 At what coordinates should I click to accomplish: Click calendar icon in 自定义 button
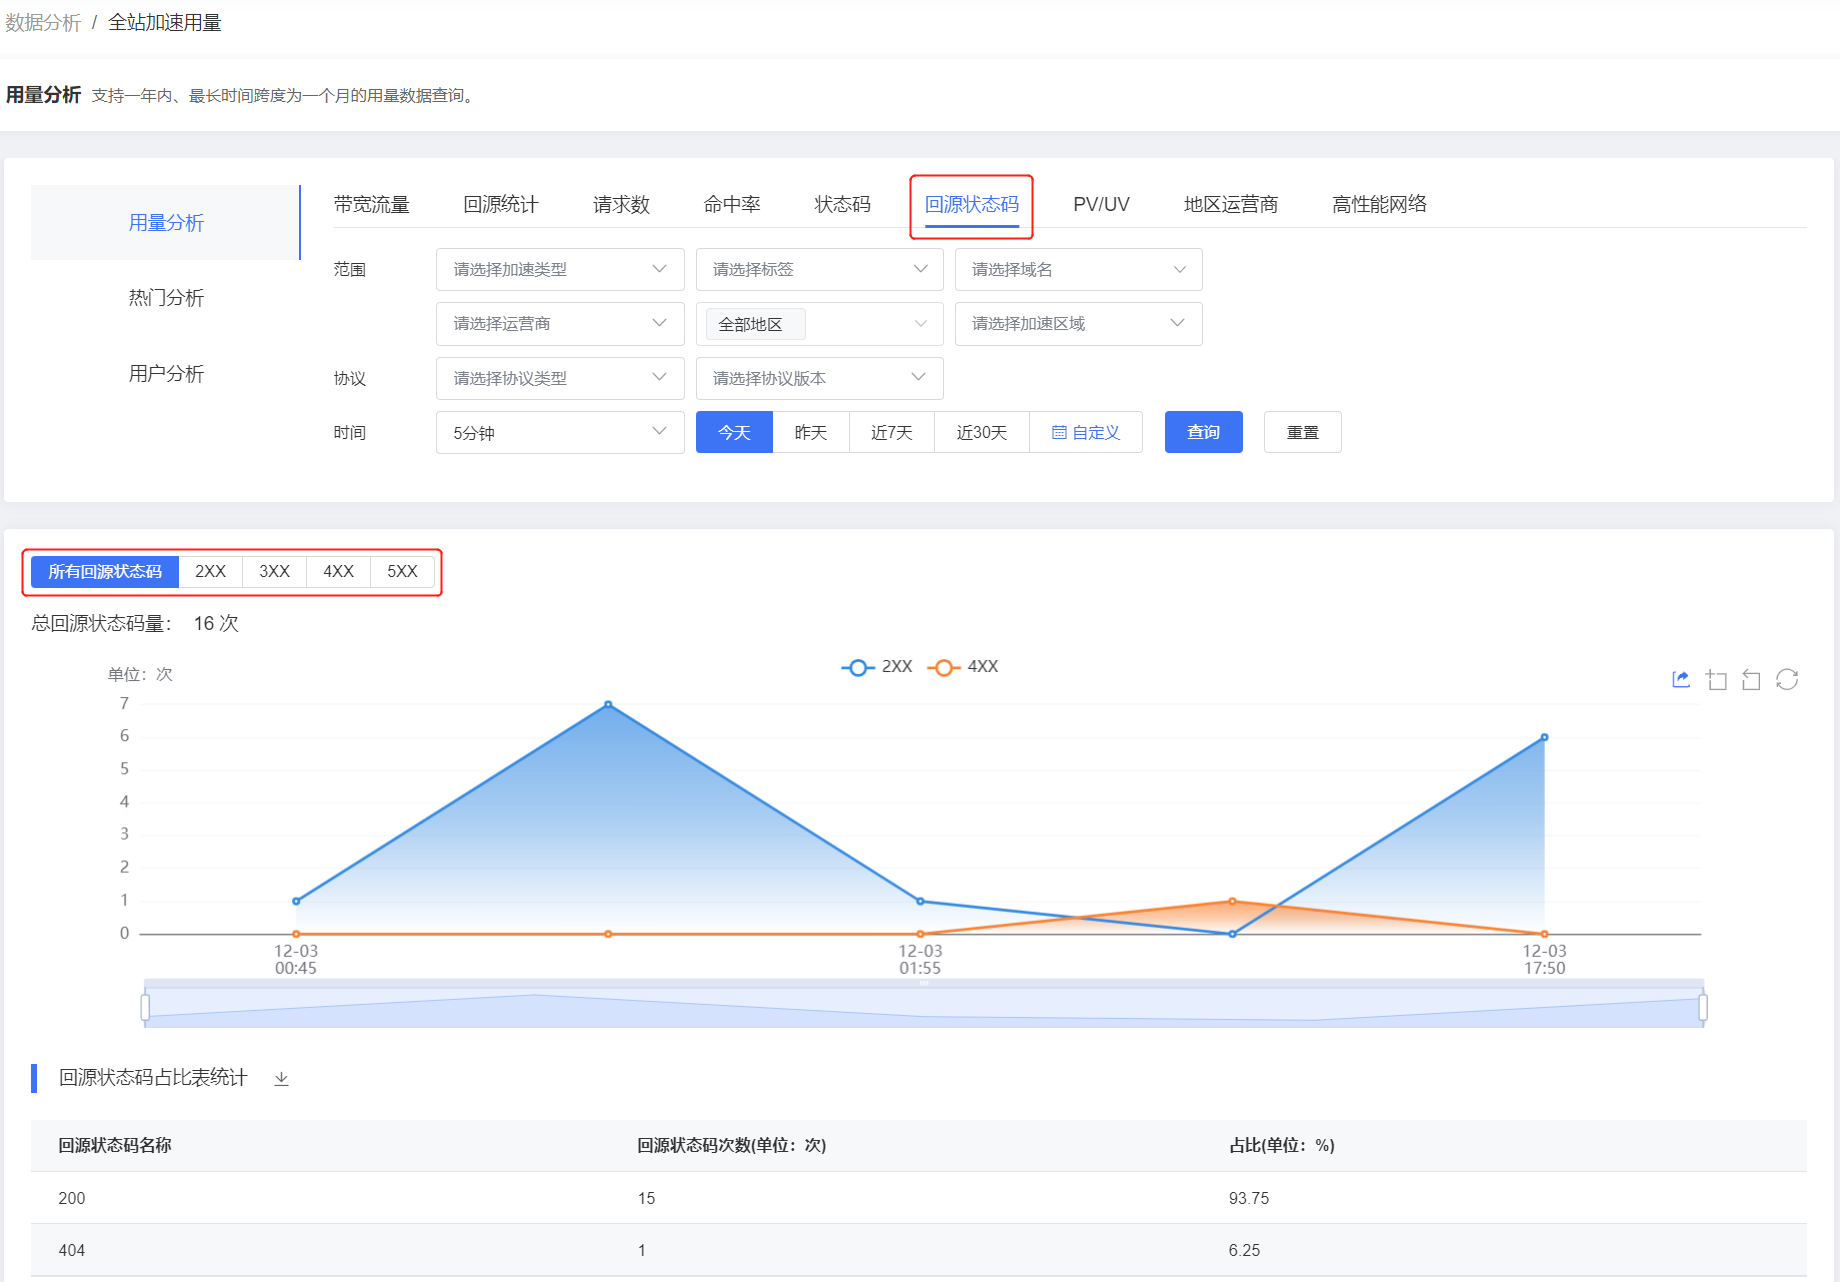(x=1059, y=433)
